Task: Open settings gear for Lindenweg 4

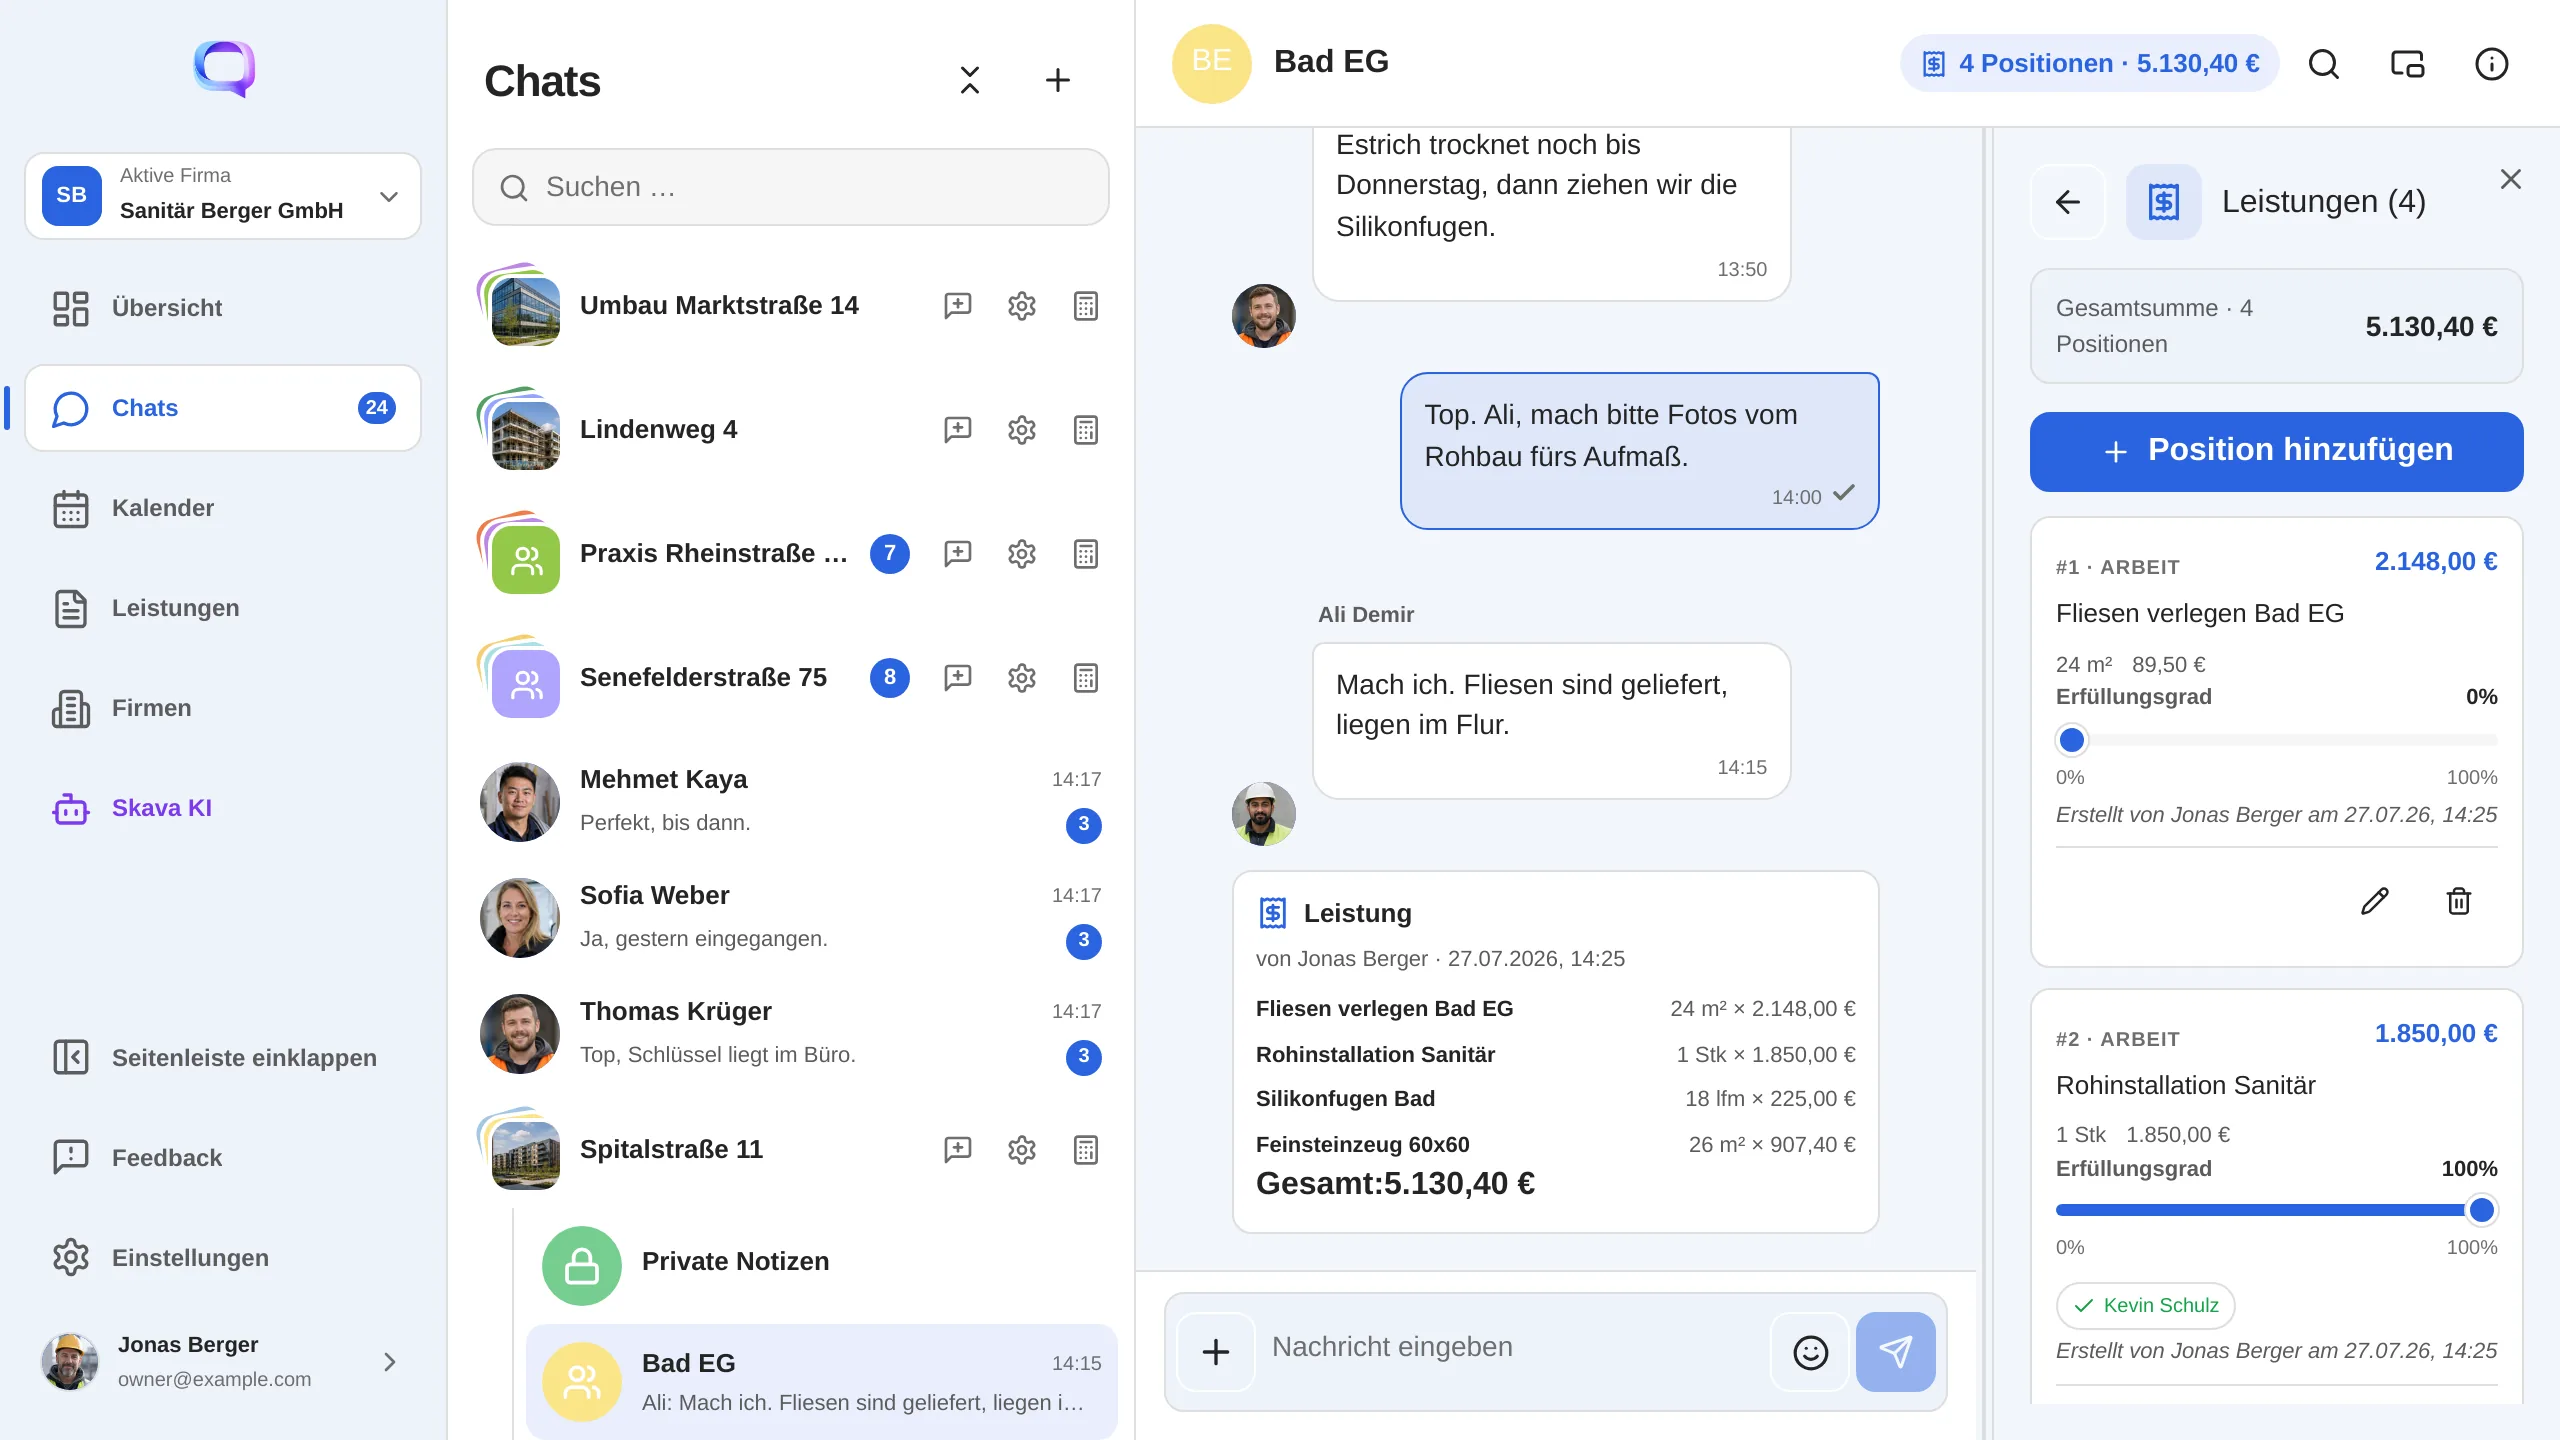Action: (x=1021, y=429)
